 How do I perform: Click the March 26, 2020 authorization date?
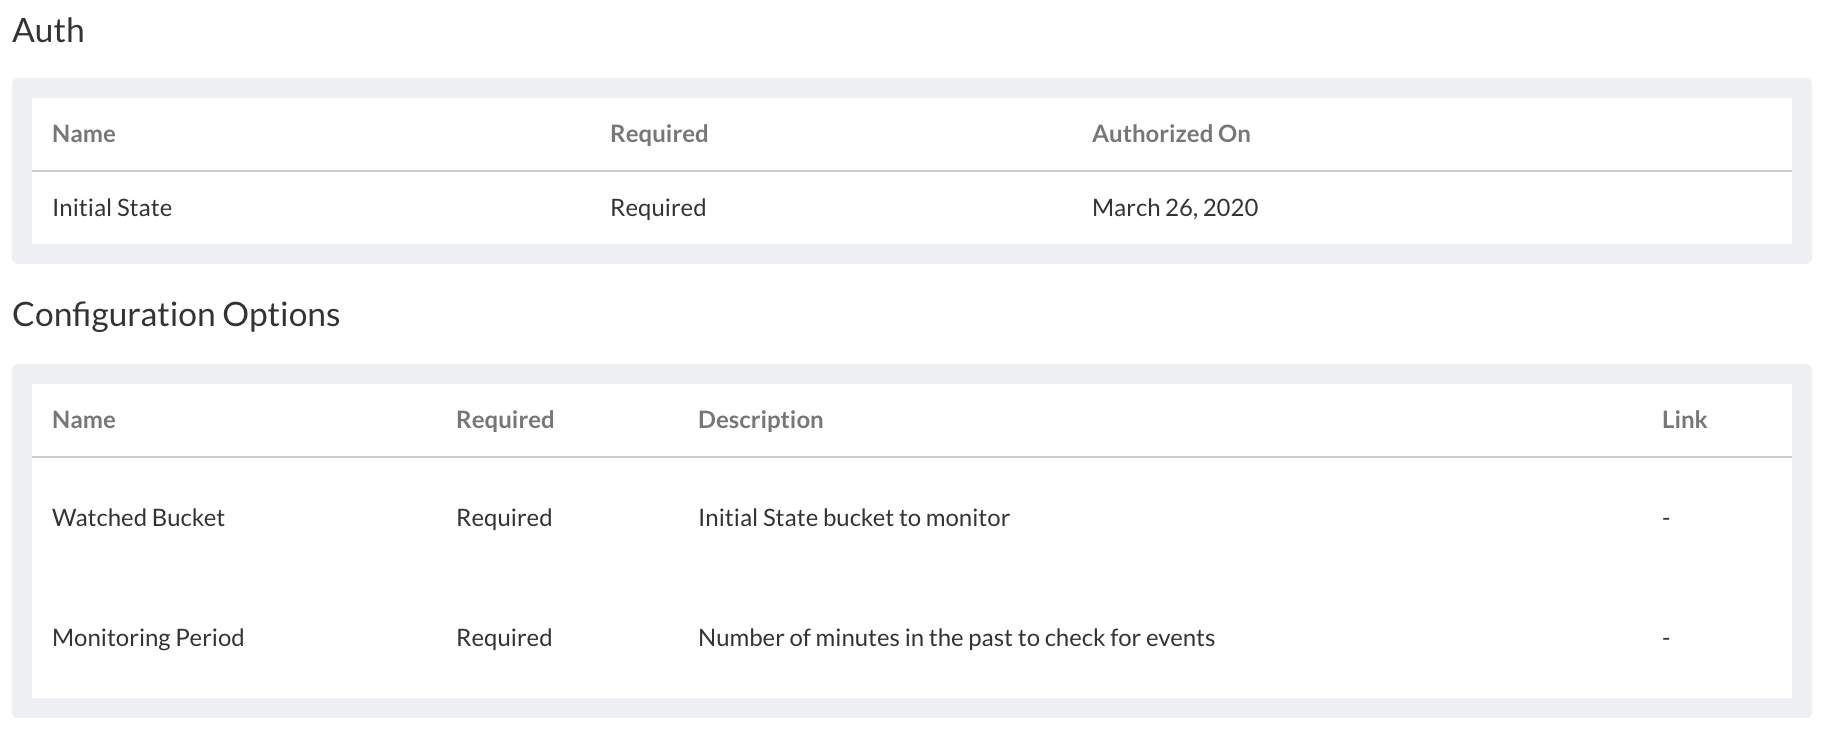1175,208
